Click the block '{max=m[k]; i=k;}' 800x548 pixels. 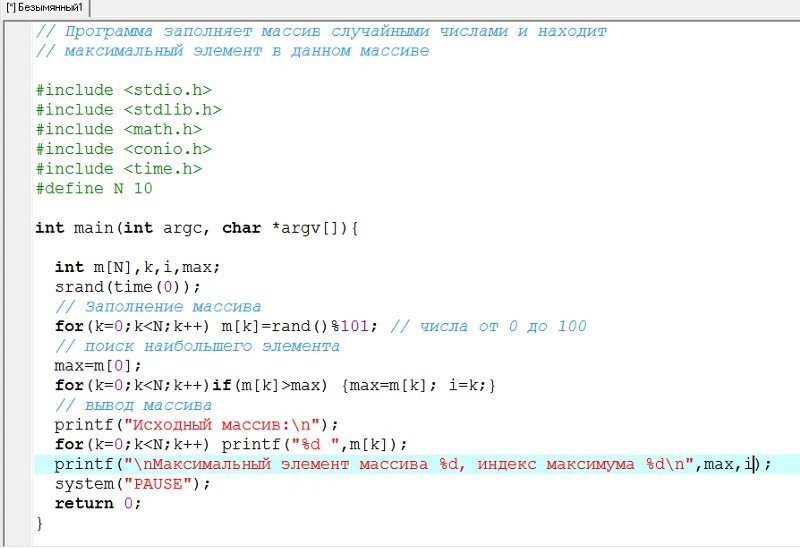418,385
